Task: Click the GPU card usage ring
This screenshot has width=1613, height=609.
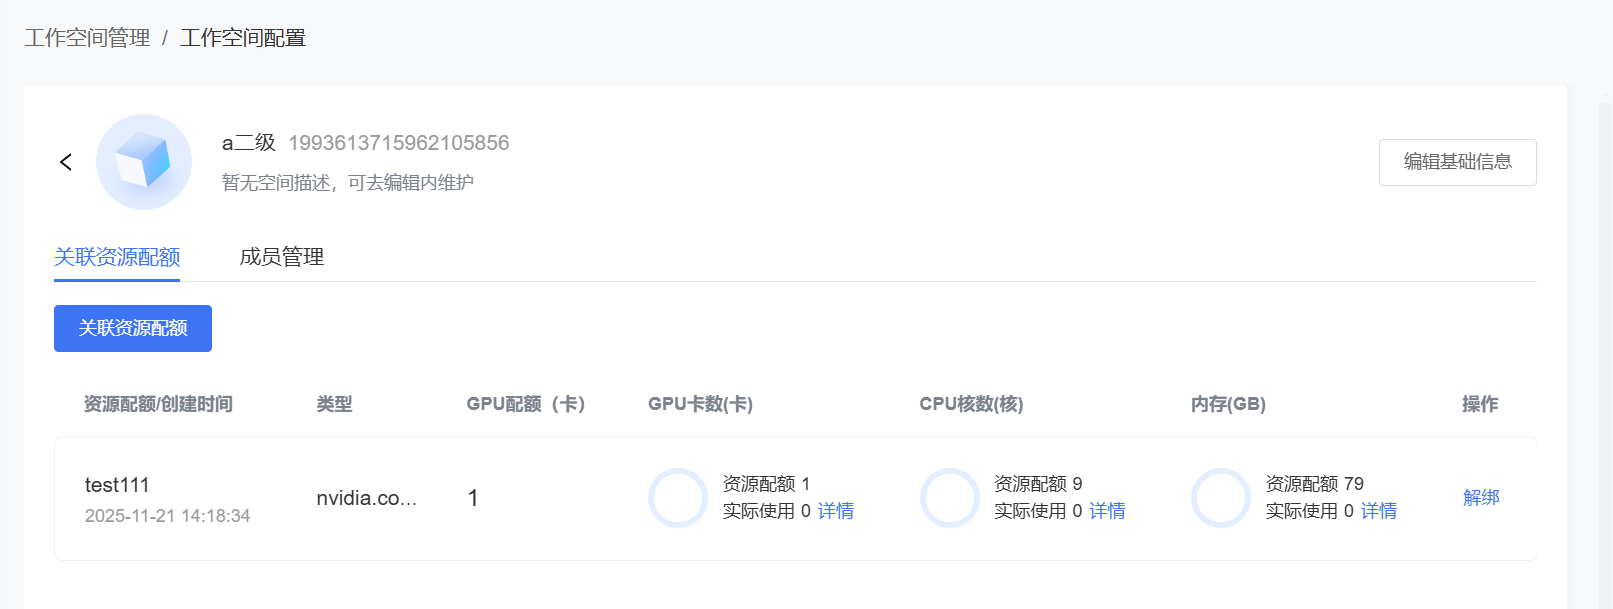Action: tap(678, 498)
